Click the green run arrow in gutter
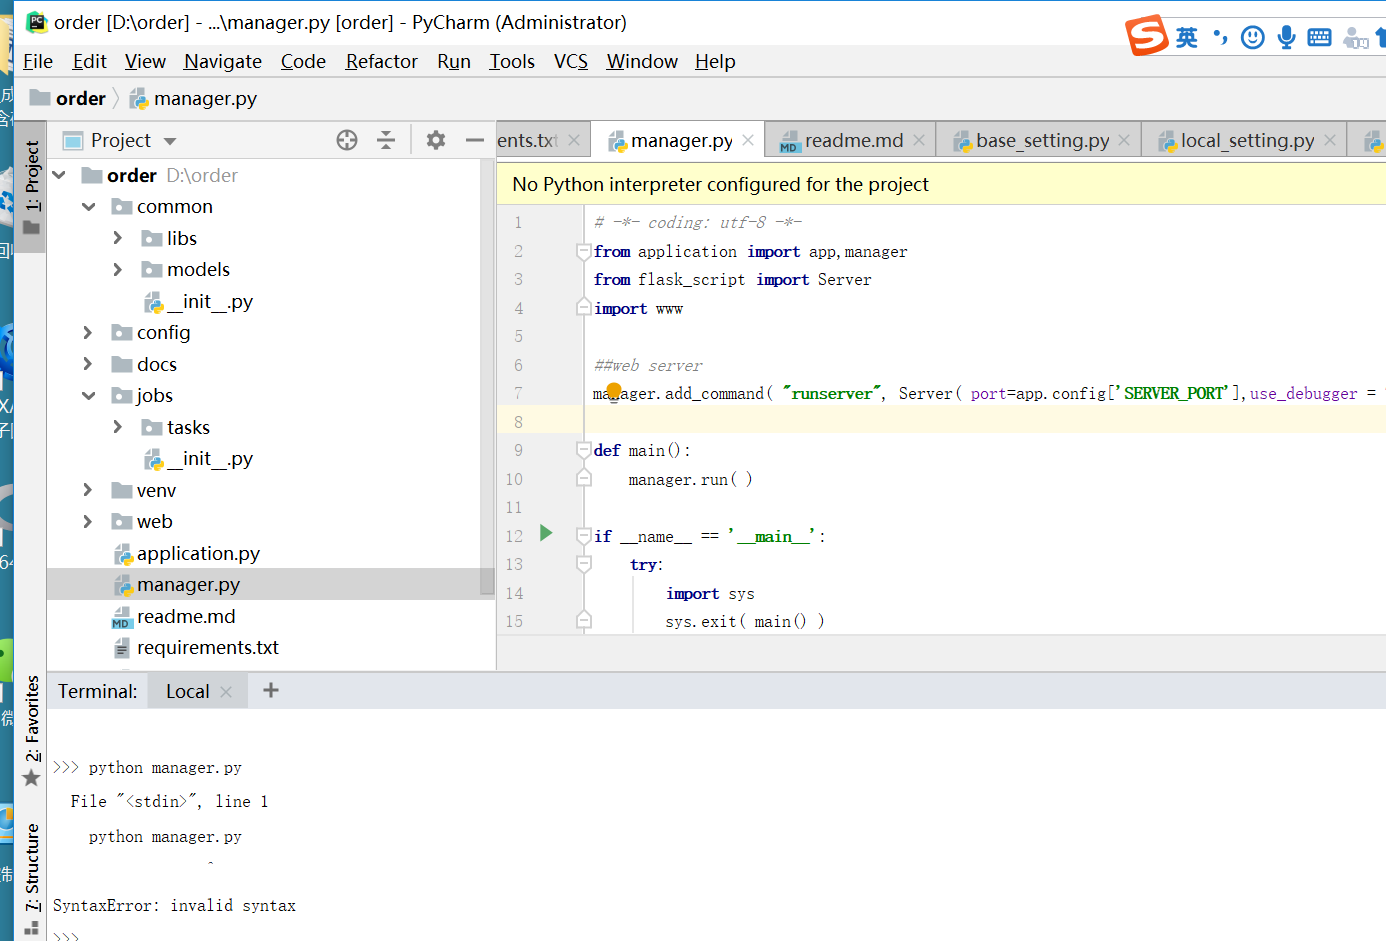Viewport: 1386px width, 941px height. pos(546,533)
